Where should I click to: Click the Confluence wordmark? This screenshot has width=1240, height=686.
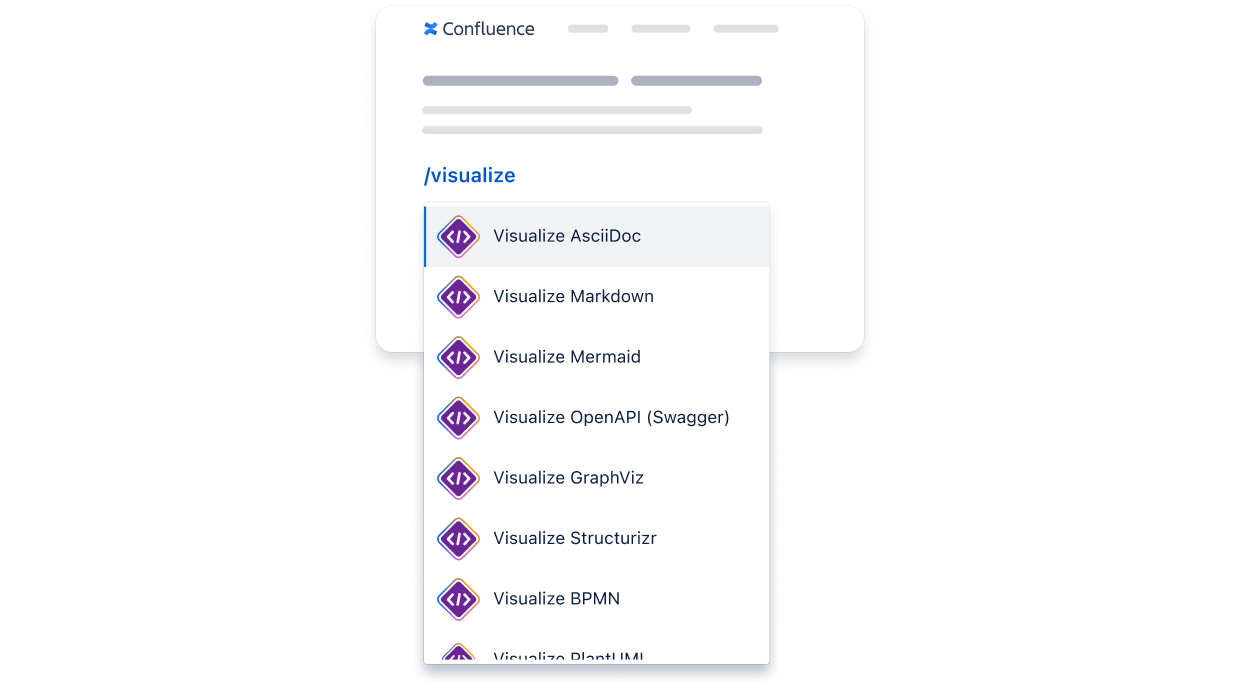(488, 29)
